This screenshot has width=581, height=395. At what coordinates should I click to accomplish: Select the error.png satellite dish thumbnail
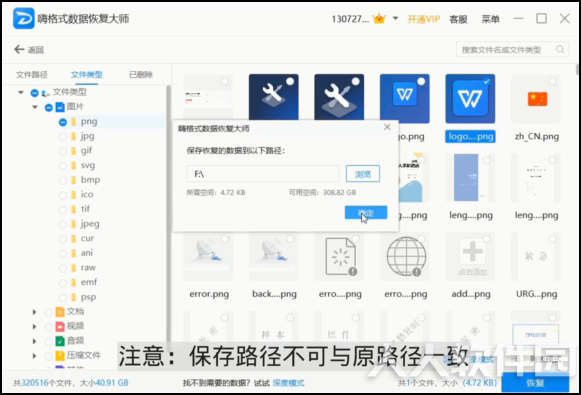coord(208,256)
